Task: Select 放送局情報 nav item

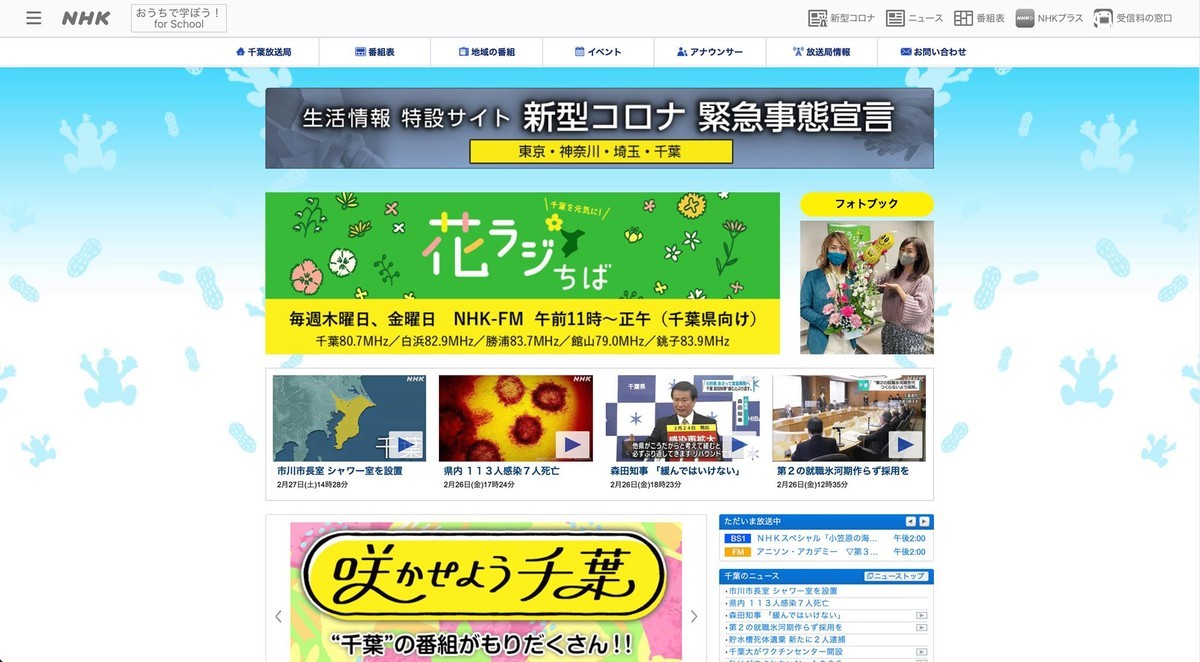Action: click(x=821, y=51)
